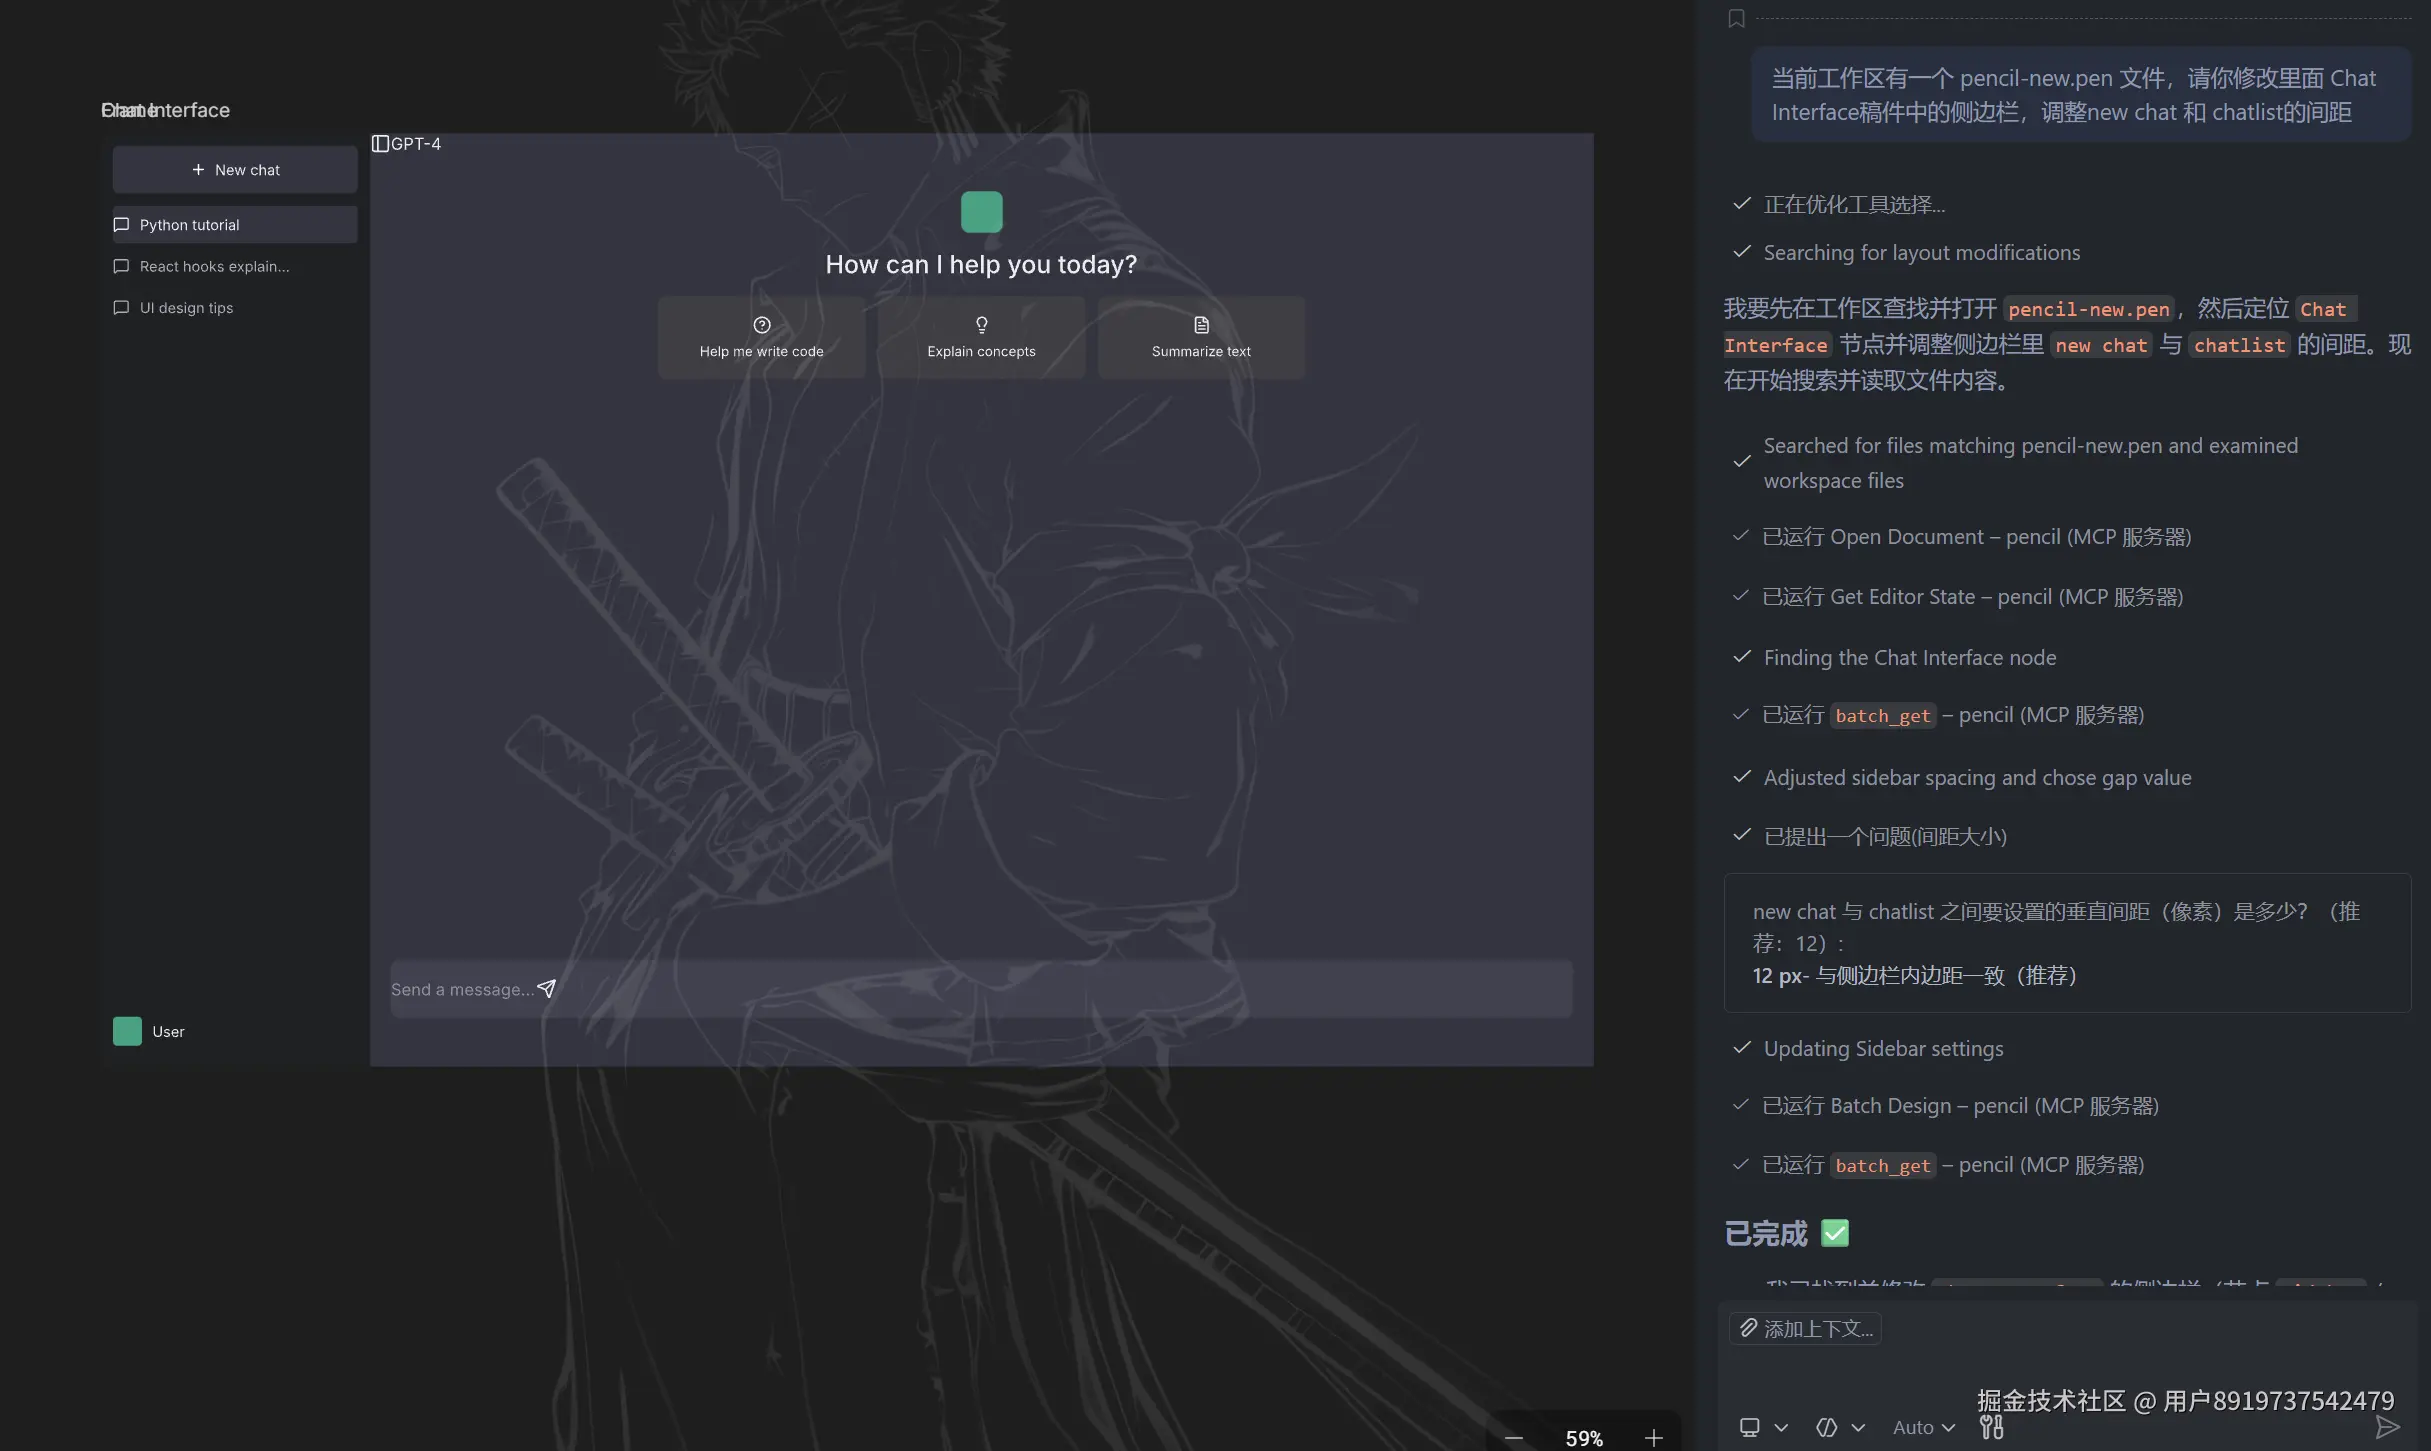
Task: Toggle the 'Finding the Chat Interface node' step
Action: [x=1909, y=658]
